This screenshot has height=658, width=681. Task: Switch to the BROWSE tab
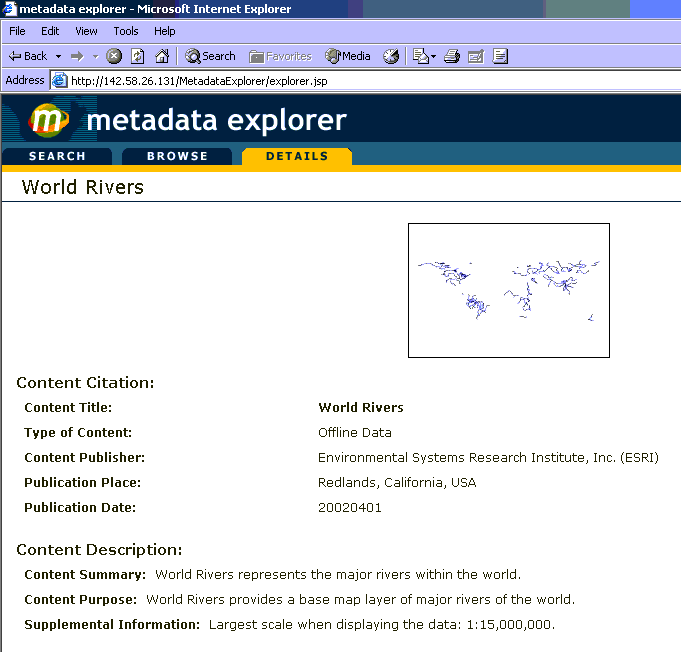pos(177,156)
